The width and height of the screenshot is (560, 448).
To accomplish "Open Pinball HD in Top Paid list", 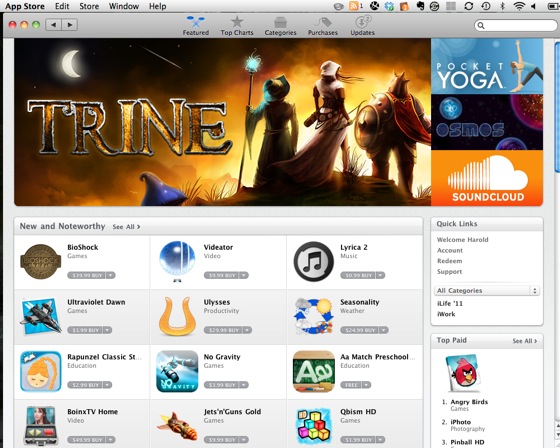I will 467,442.
